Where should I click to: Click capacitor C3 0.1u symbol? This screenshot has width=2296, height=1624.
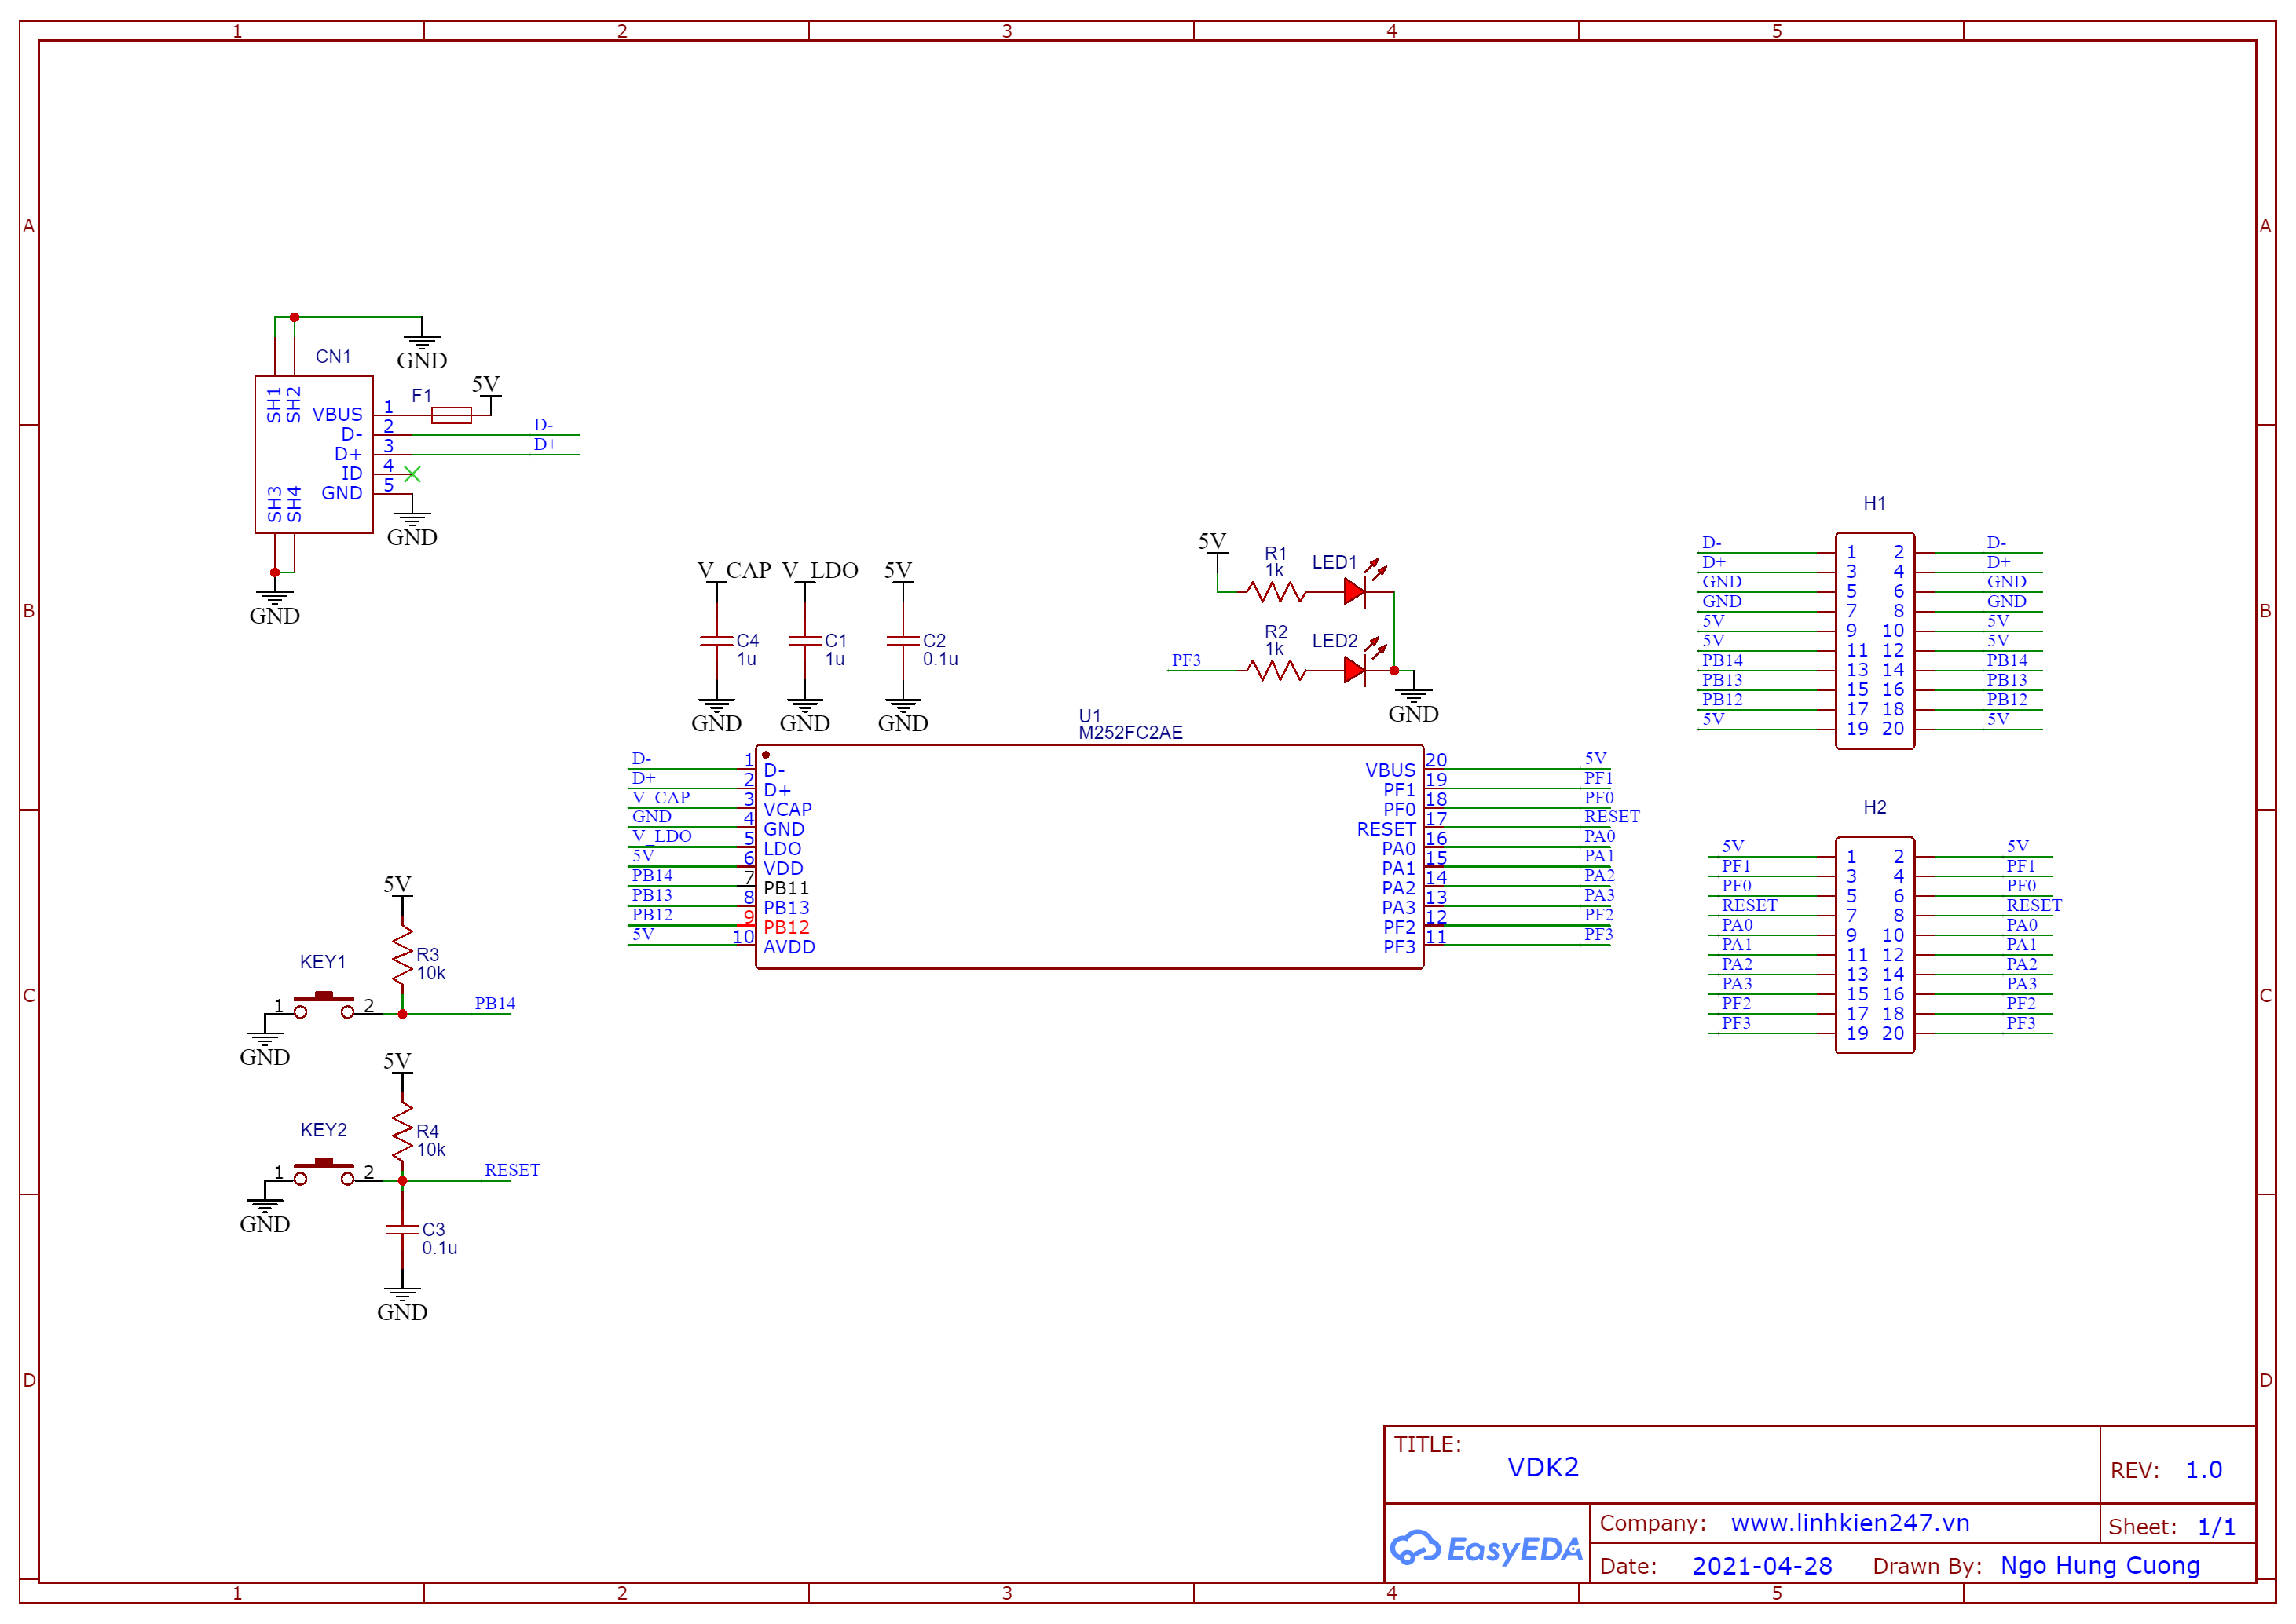coord(402,1231)
